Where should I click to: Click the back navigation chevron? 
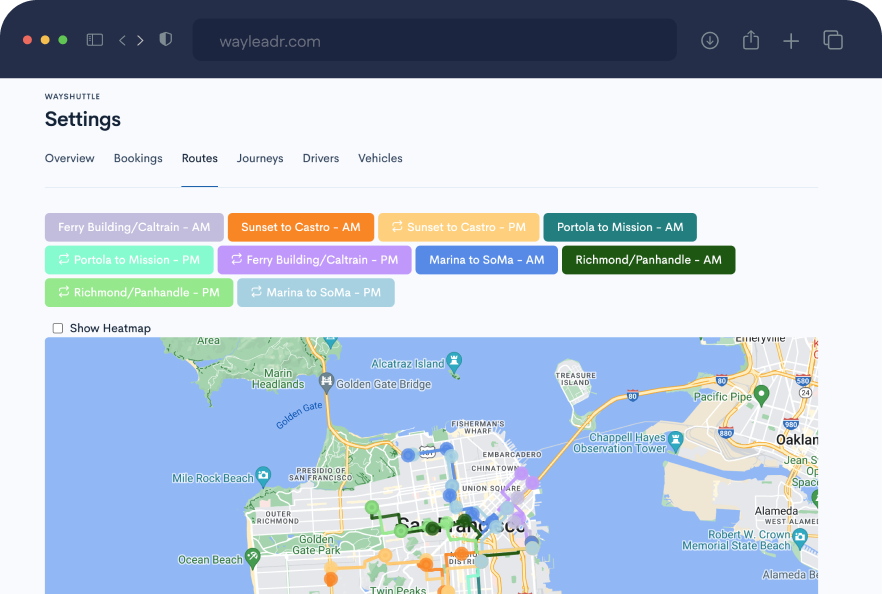click(x=121, y=40)
